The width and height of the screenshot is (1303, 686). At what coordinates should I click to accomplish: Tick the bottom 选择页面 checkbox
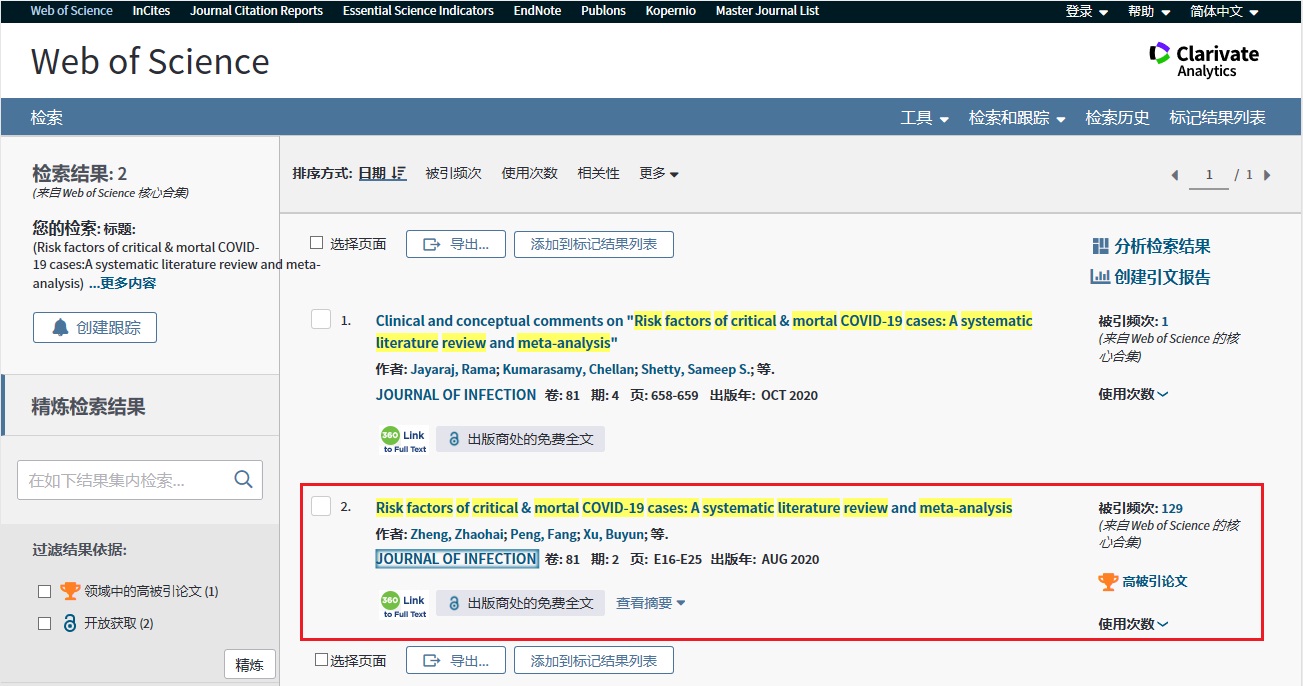click(321, 660)
